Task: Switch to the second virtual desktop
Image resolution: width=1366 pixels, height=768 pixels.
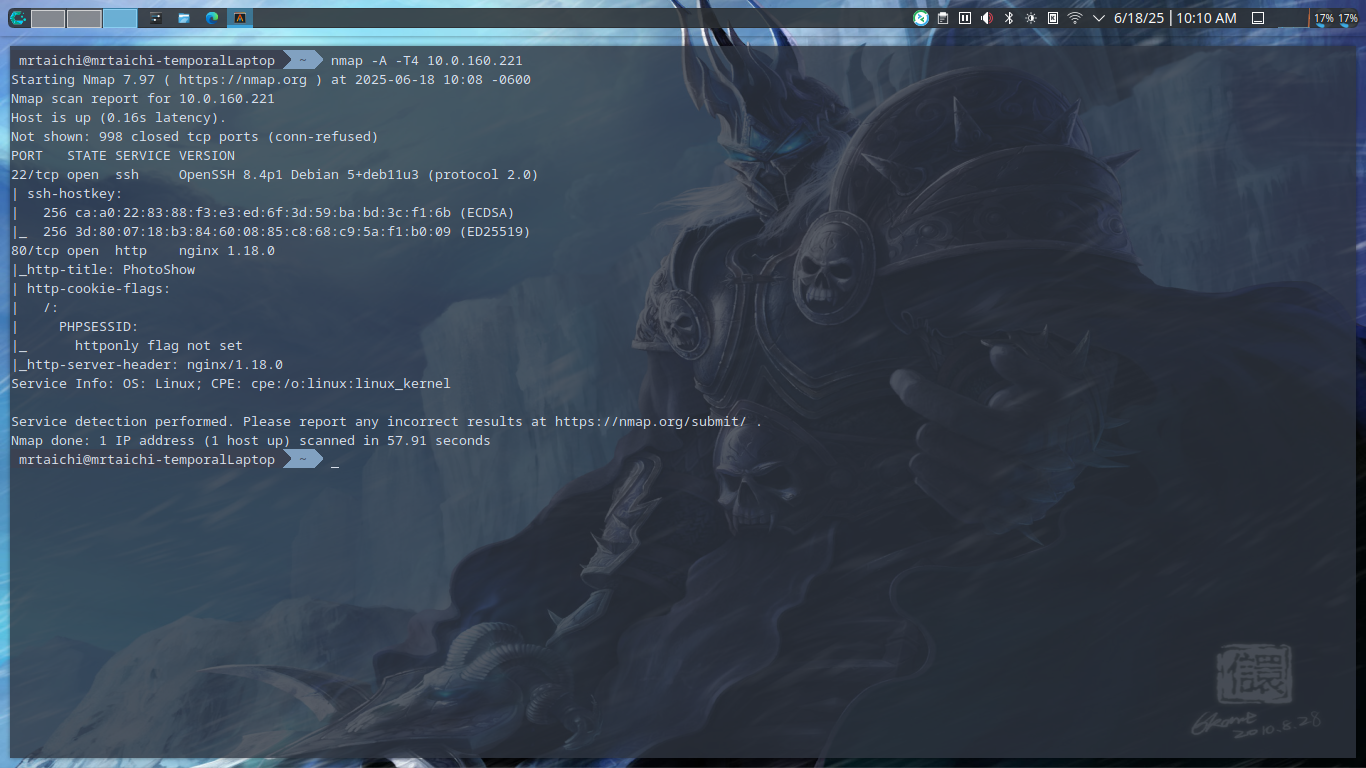Action: (84, 18)
